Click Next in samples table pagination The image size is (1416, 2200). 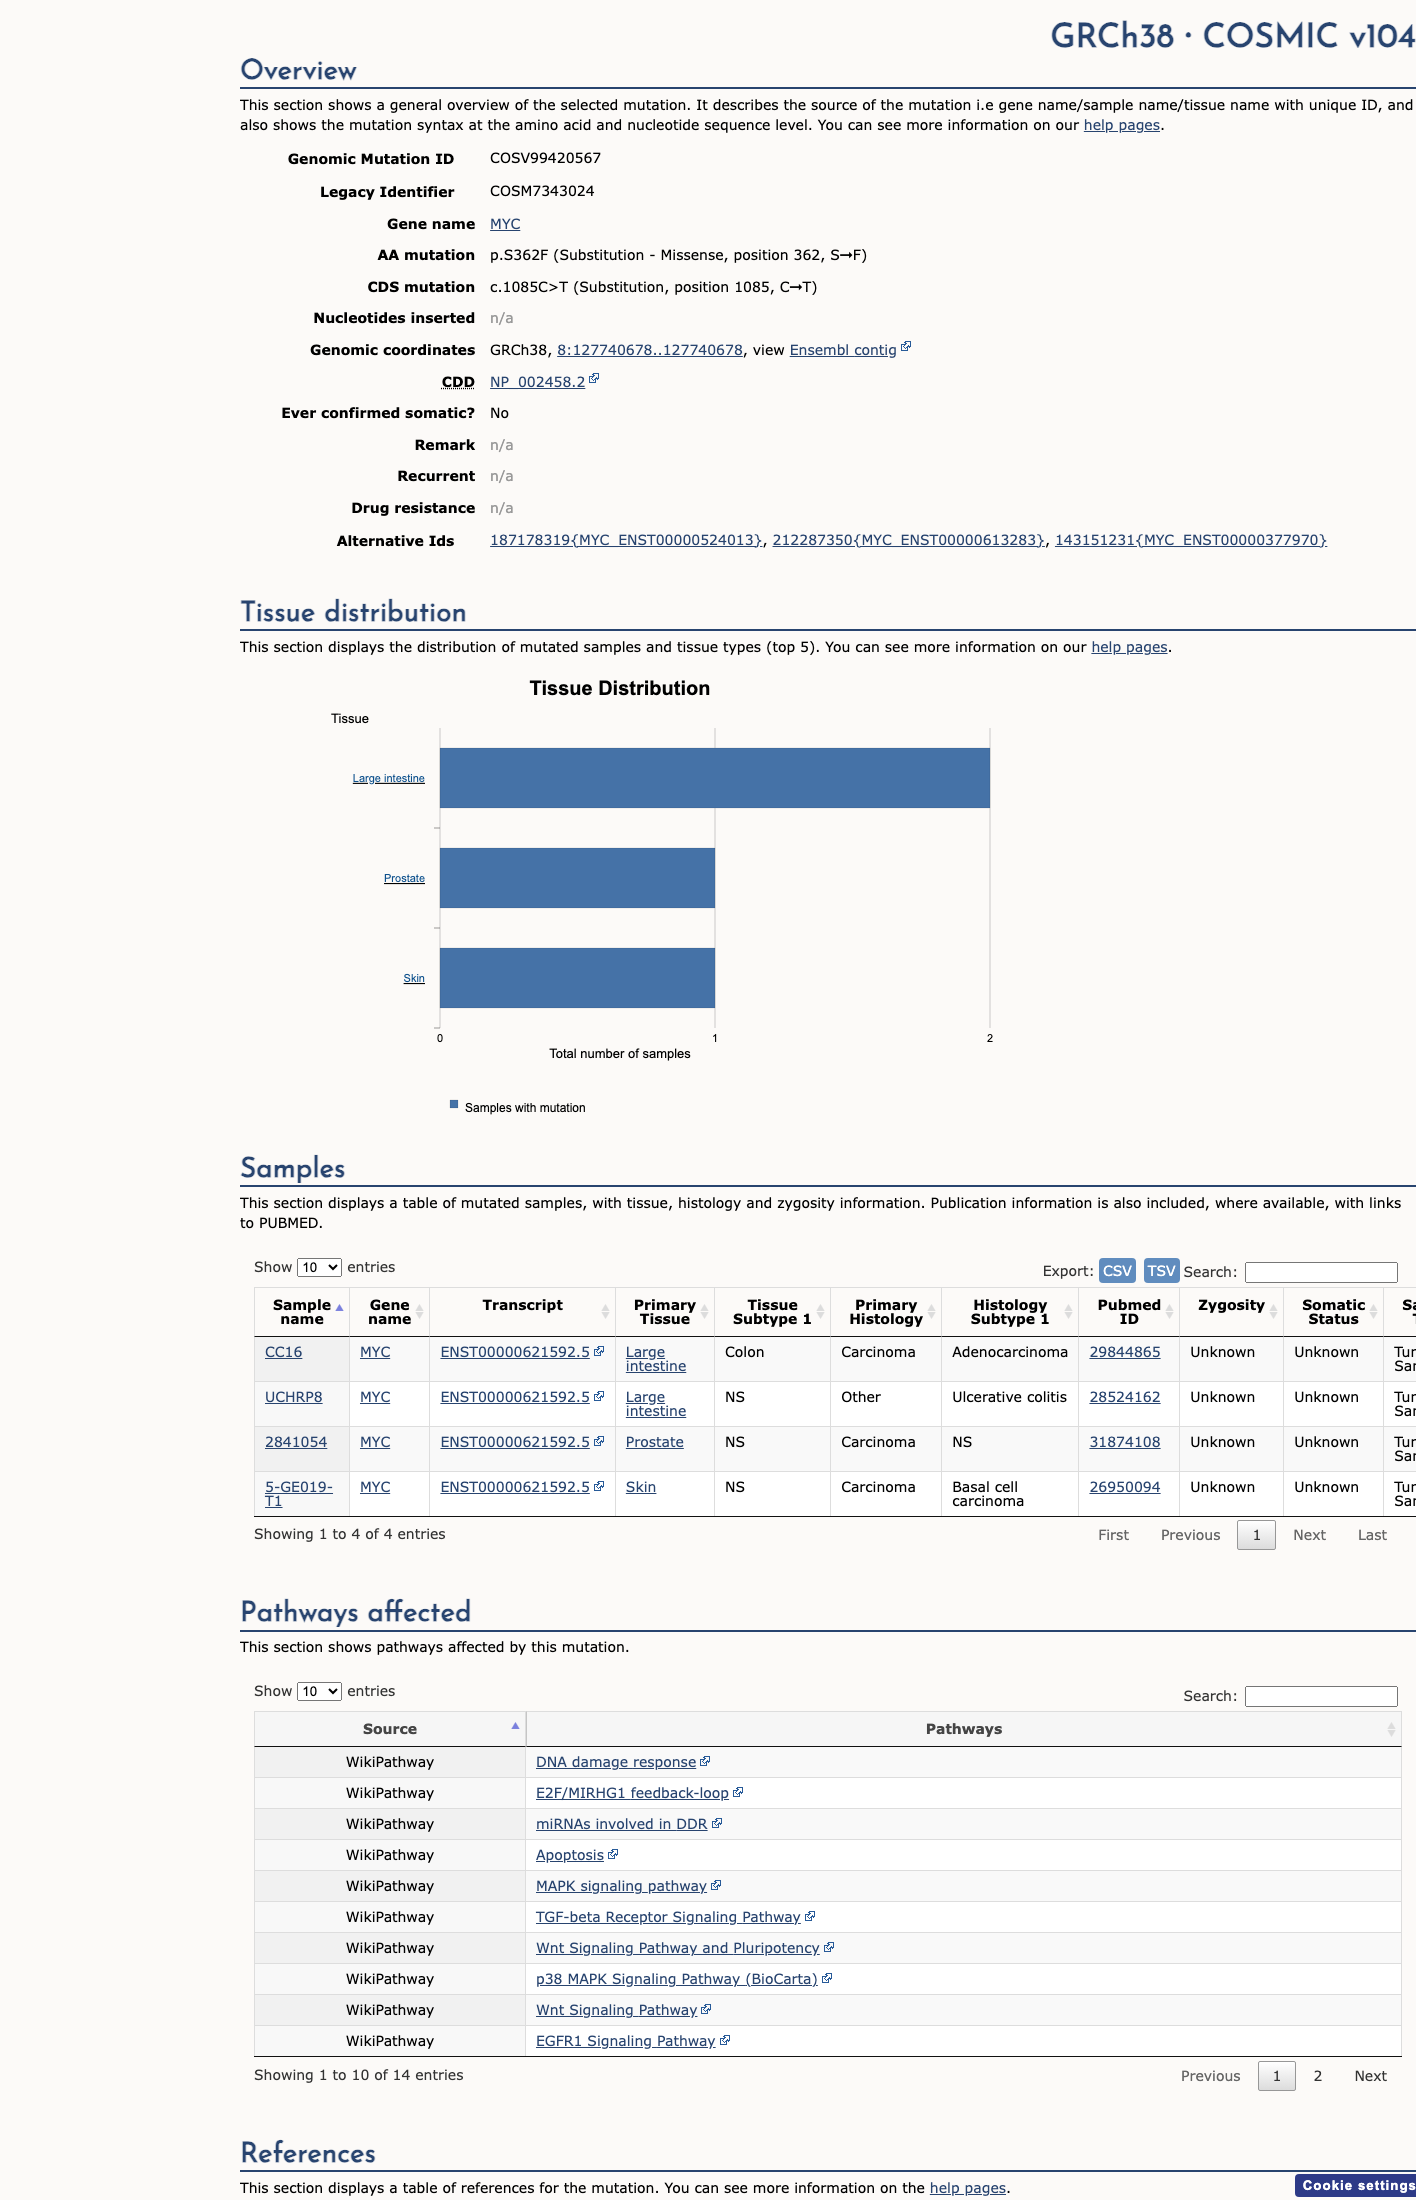(1309, 1535)
